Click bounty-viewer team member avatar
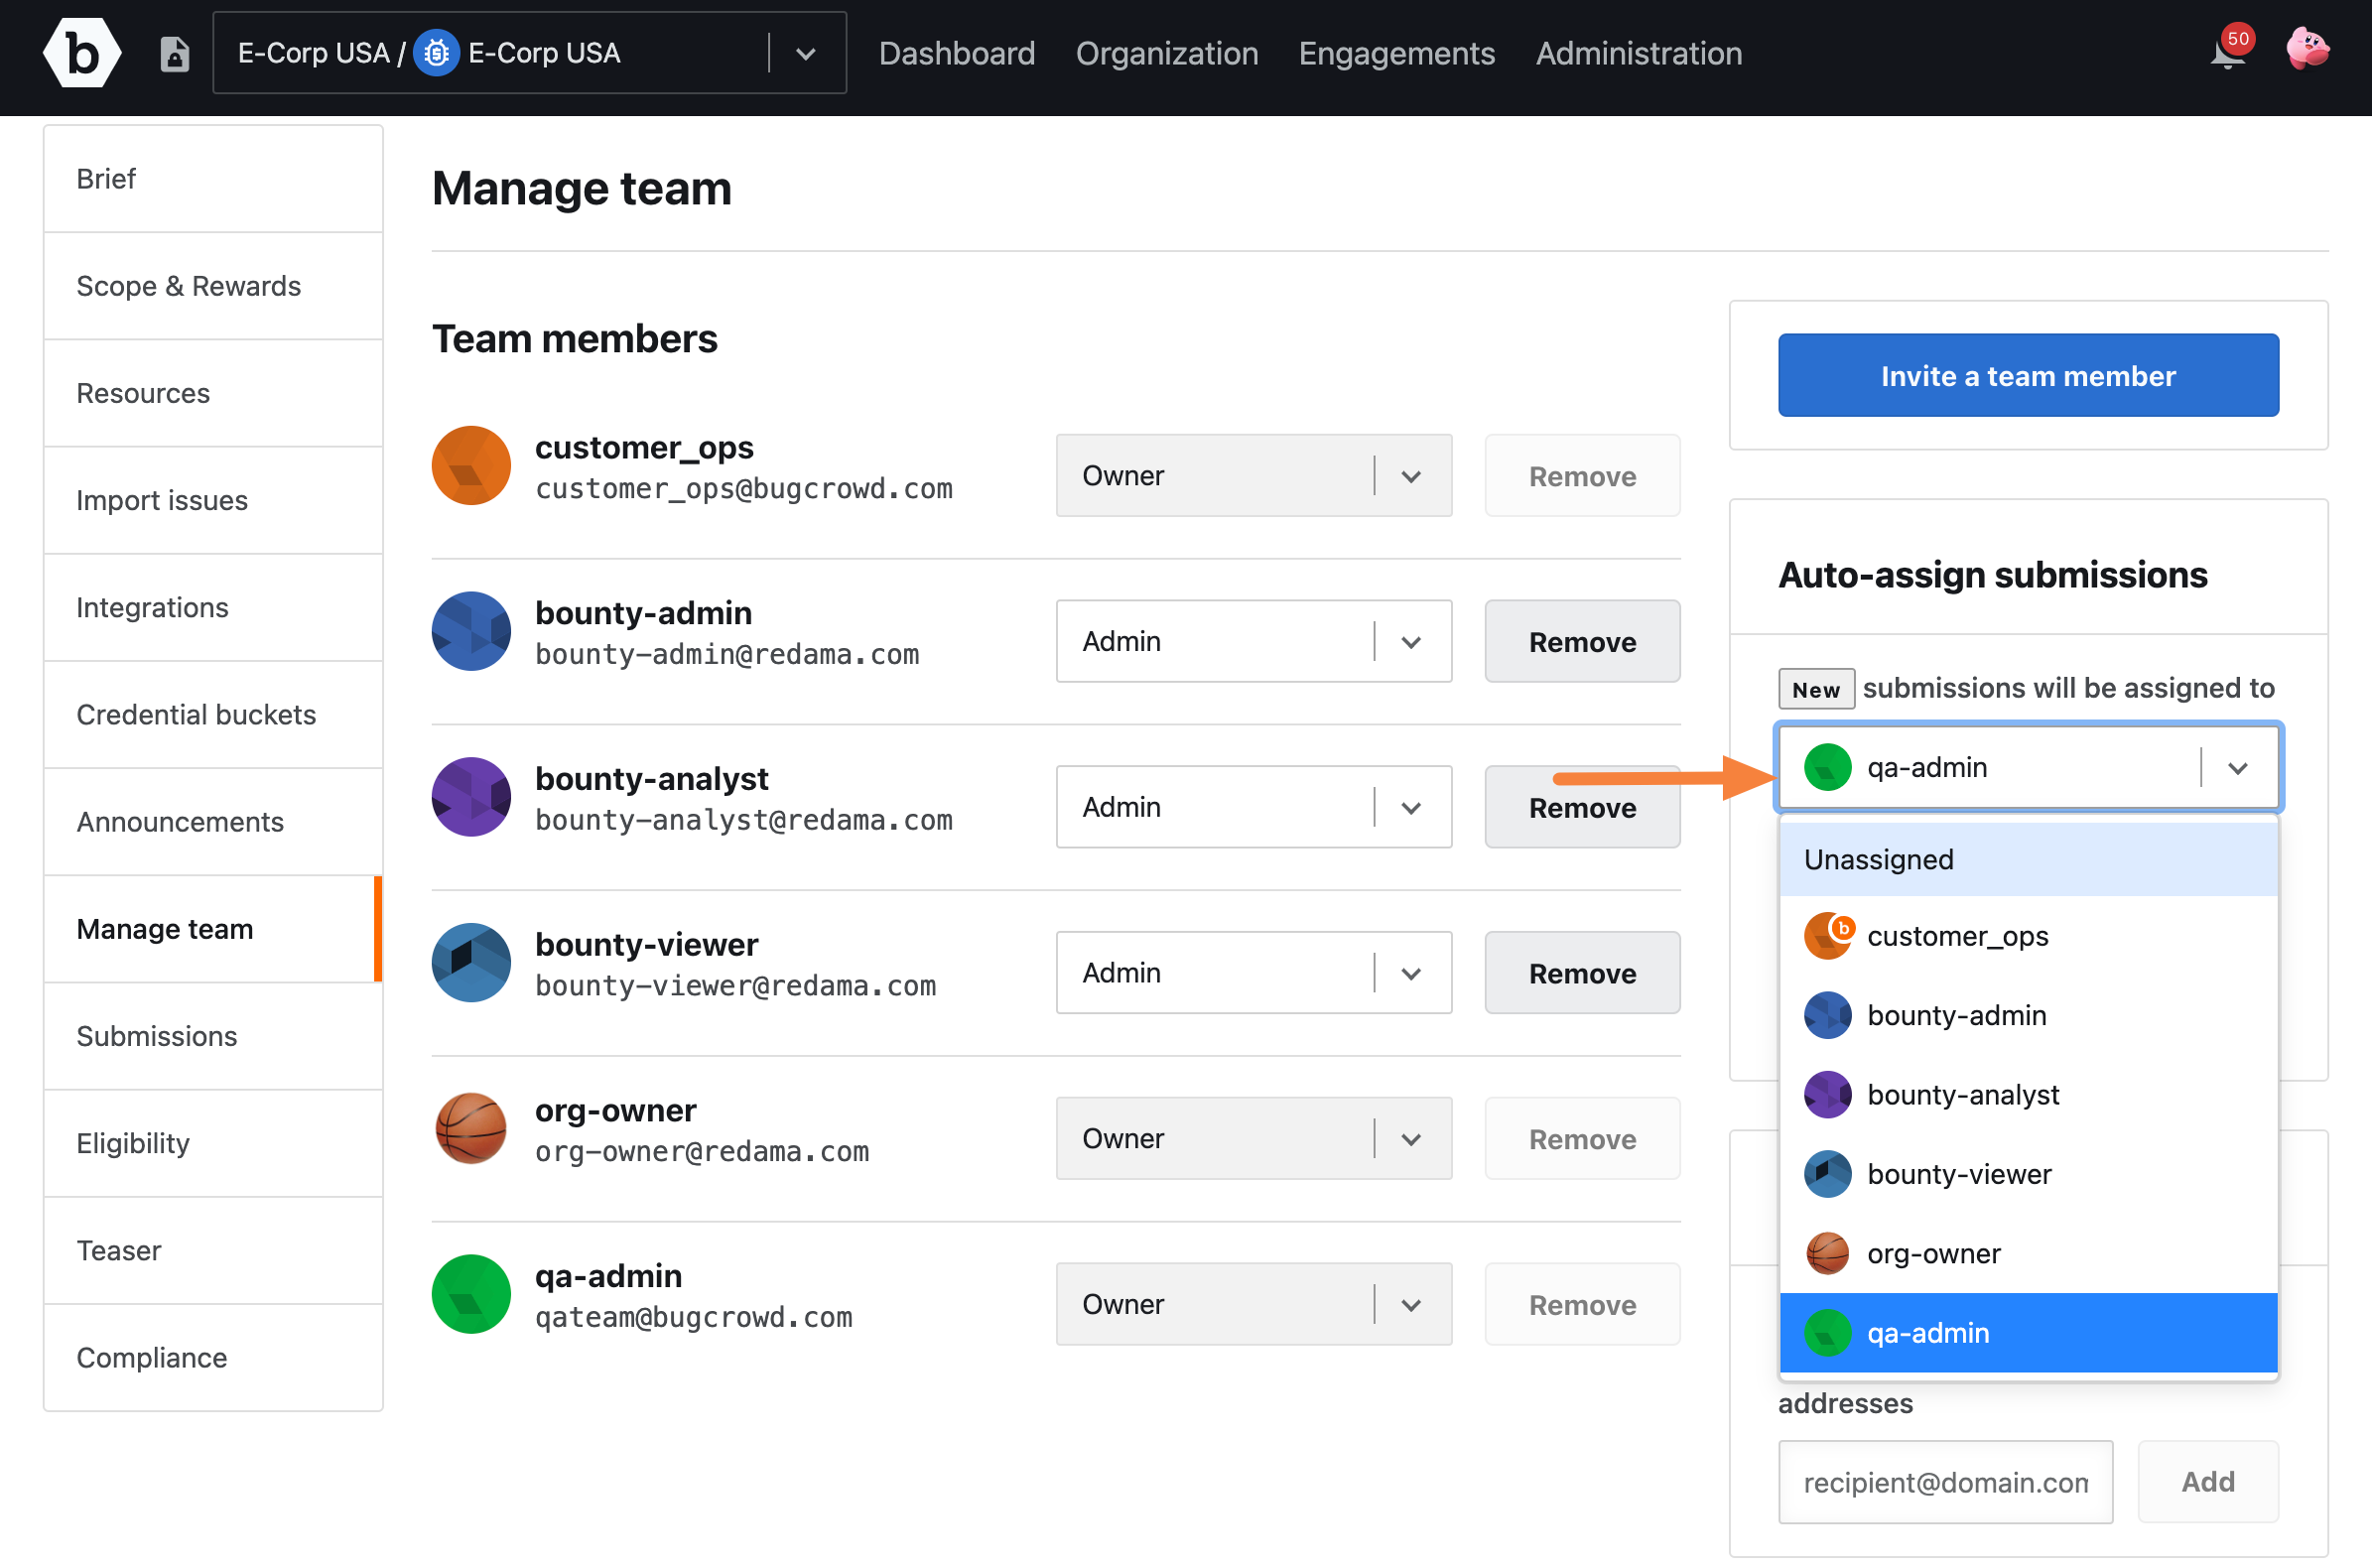 click(x=471, y=963)
